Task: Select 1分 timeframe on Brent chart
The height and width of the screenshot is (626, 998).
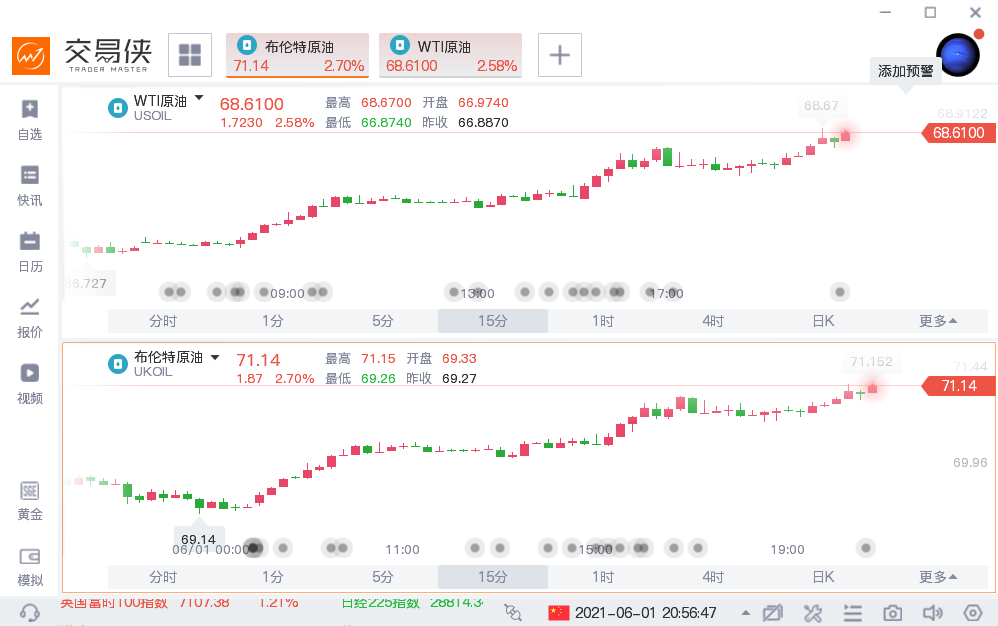Action: [272, 577]
